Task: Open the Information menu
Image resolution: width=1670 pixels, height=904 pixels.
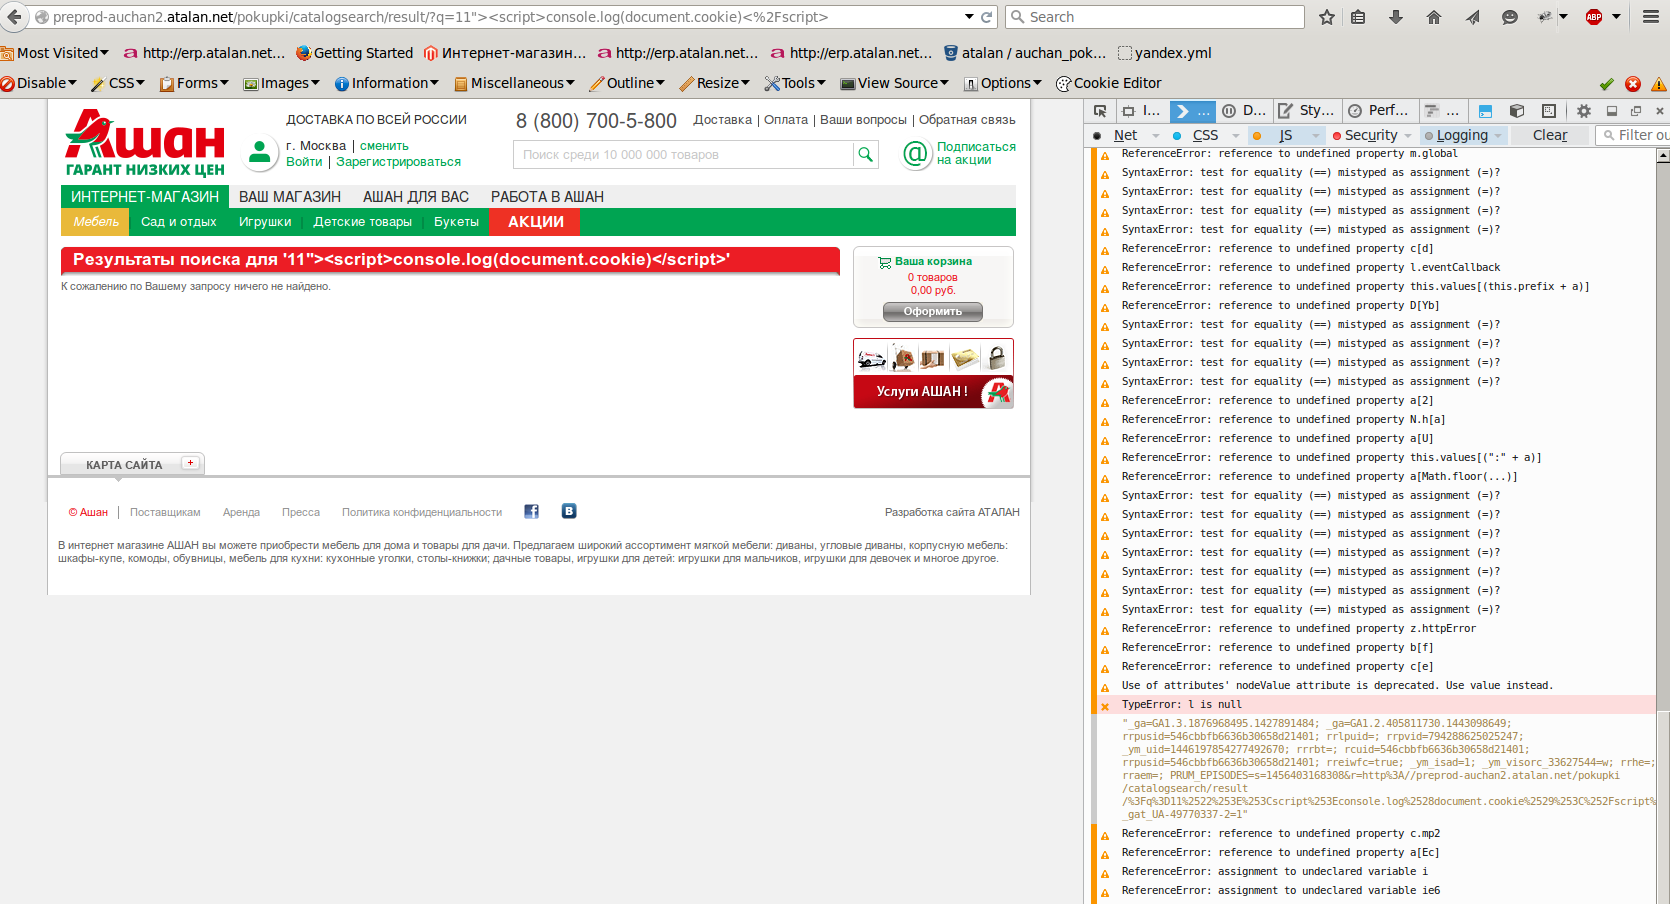Action: pyautogui.click(x=387, y=83)
